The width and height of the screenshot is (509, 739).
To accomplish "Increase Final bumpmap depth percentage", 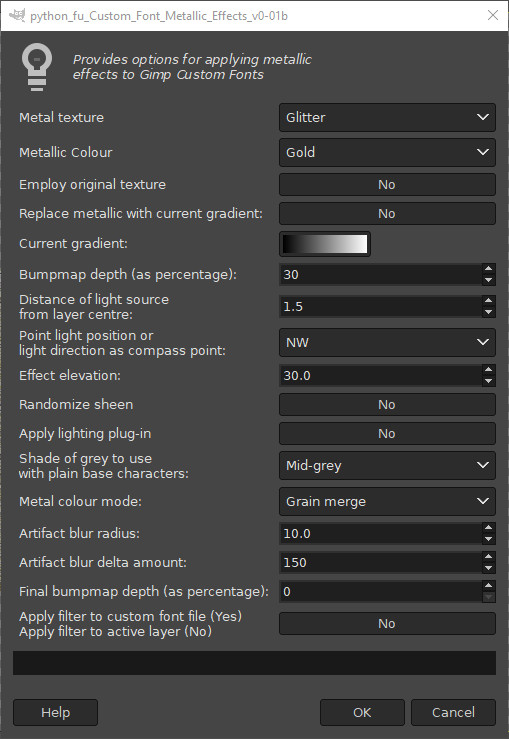I will [x=488, y=586].
